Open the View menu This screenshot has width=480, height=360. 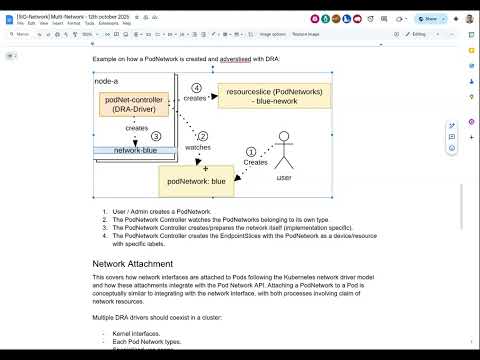[x=44, y=23]
